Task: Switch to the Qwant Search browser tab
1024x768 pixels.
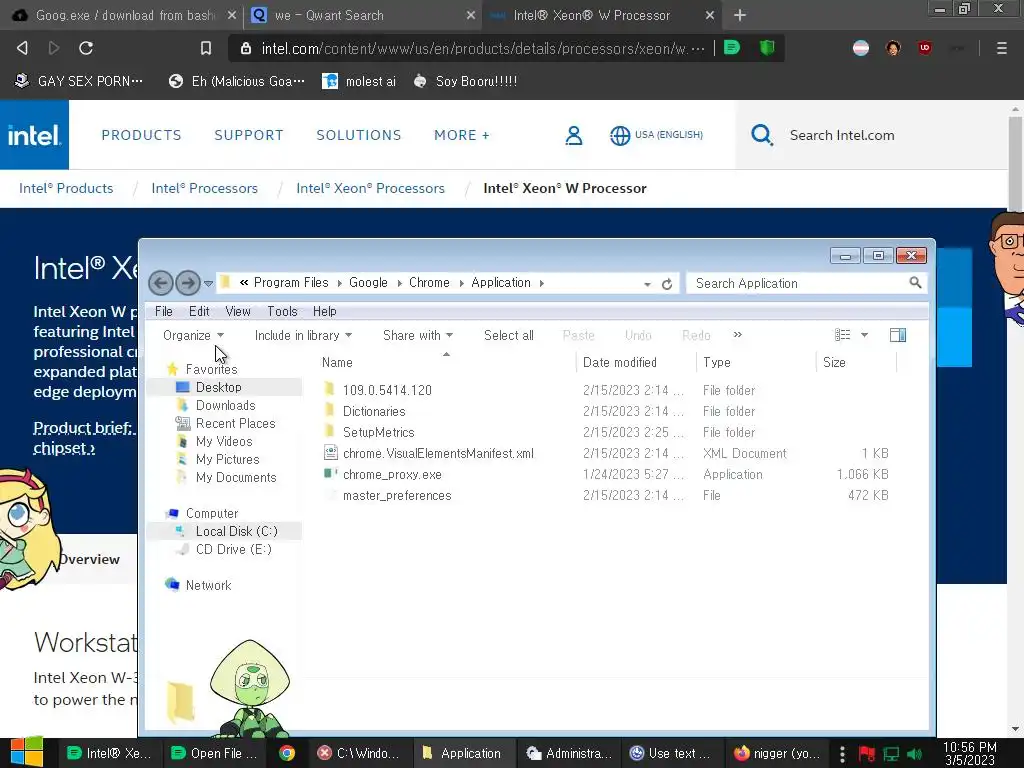Action: click(362, 15)
